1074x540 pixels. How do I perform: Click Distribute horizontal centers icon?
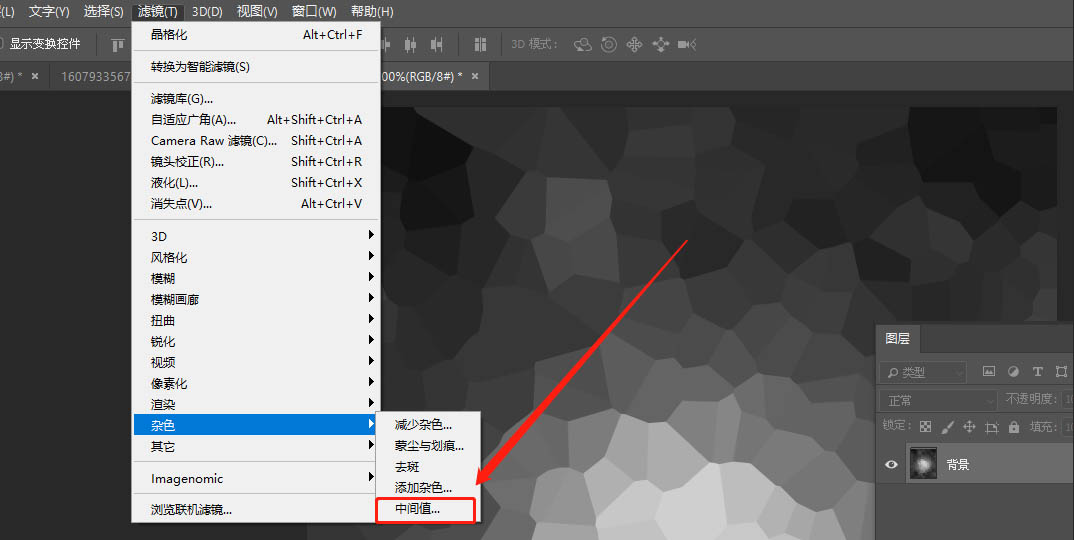(410, 45)
